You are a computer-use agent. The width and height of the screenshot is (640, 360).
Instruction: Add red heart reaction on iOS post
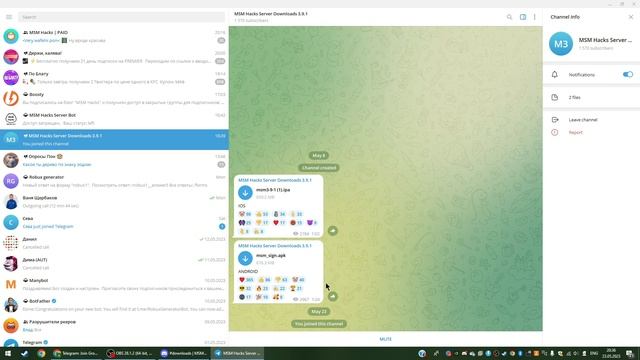point(279,222)
